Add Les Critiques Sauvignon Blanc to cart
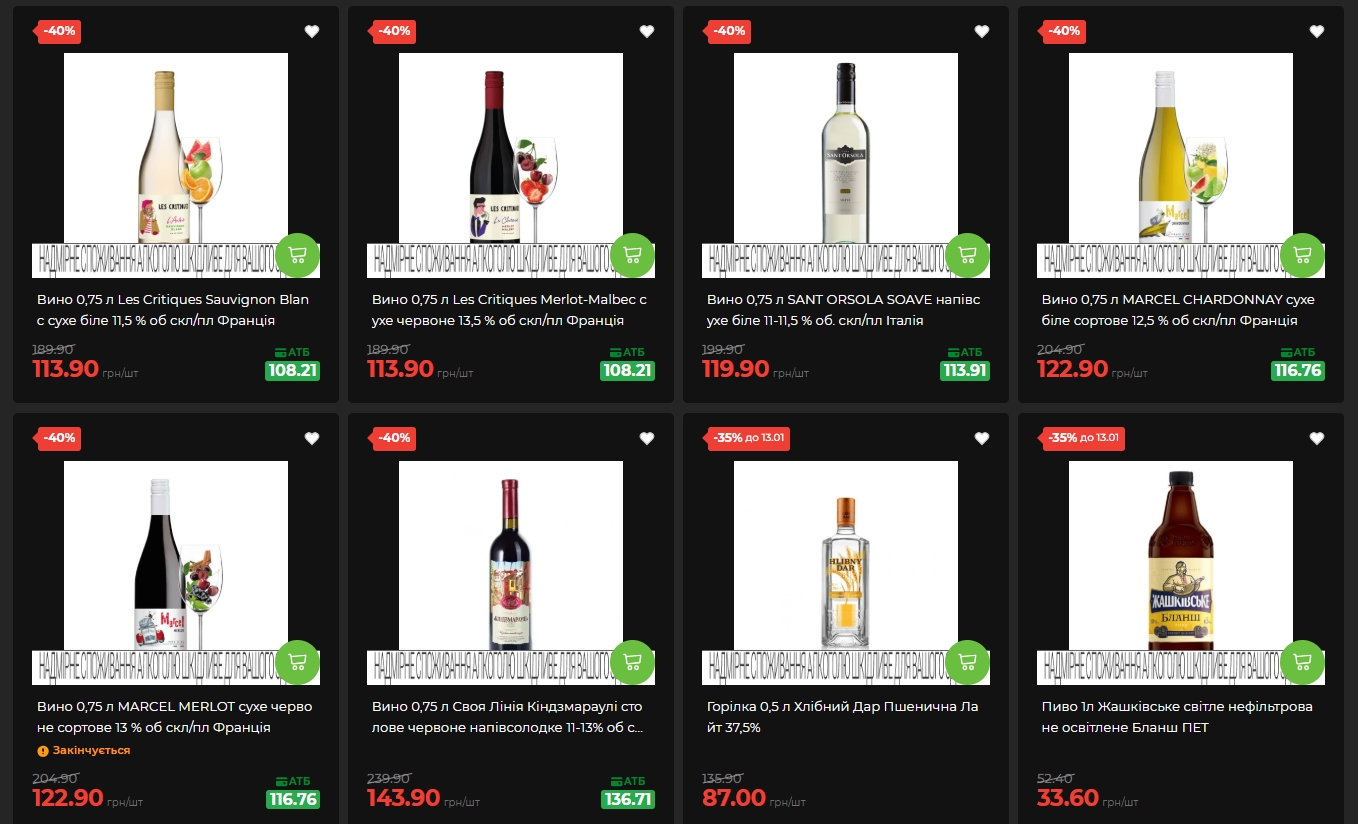1358x824 pixels. point(297,255)
